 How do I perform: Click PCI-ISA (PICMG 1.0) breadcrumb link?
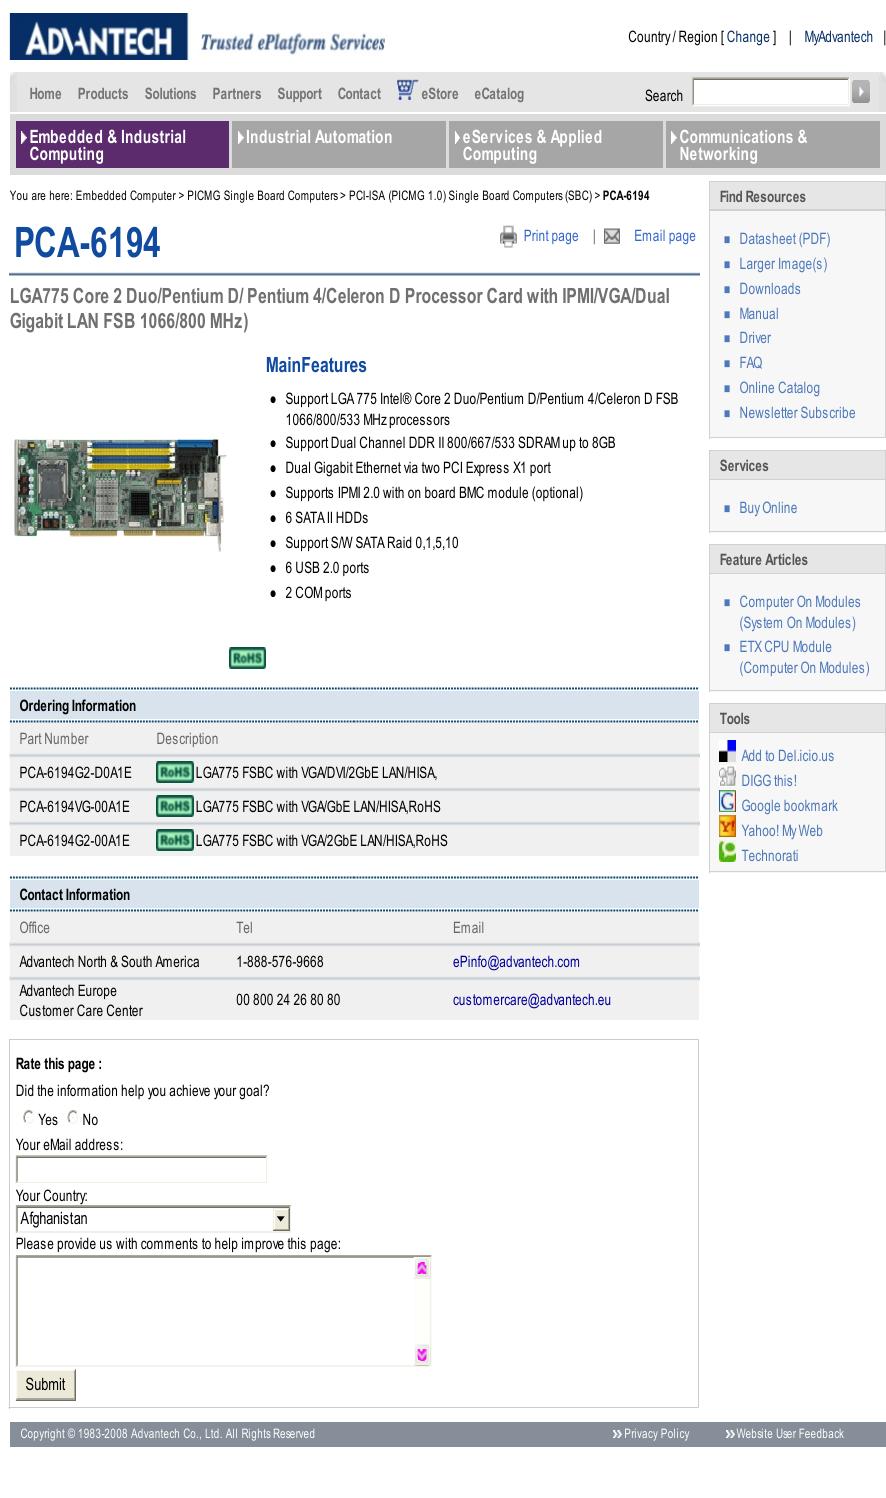(x=470, y=196)
